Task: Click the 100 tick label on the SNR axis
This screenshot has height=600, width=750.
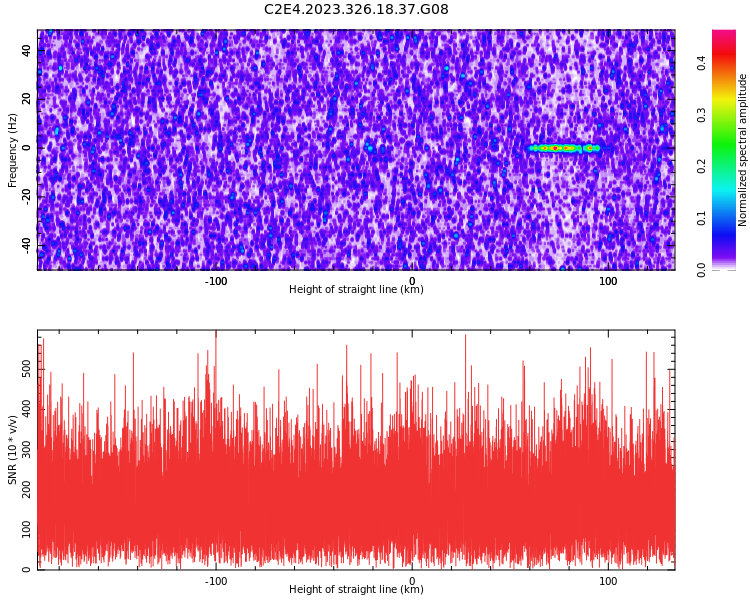Action: (27, 529)
